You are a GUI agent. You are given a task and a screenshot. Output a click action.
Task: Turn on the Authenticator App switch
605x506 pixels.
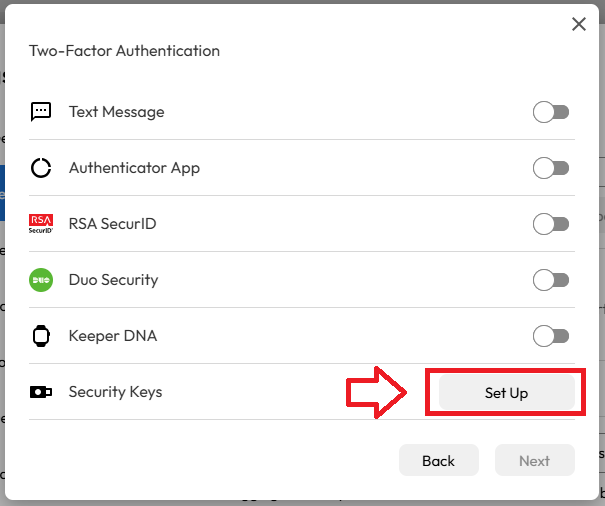tap(551, 168)
